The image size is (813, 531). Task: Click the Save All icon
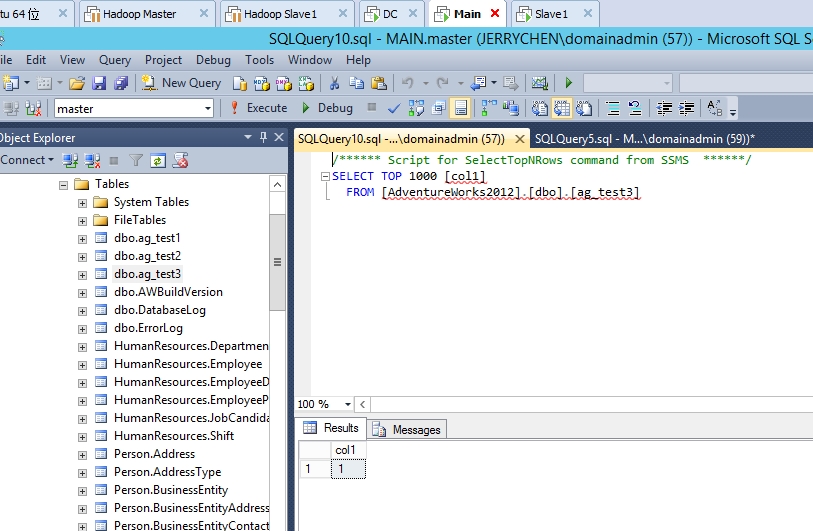click(121, 83)
